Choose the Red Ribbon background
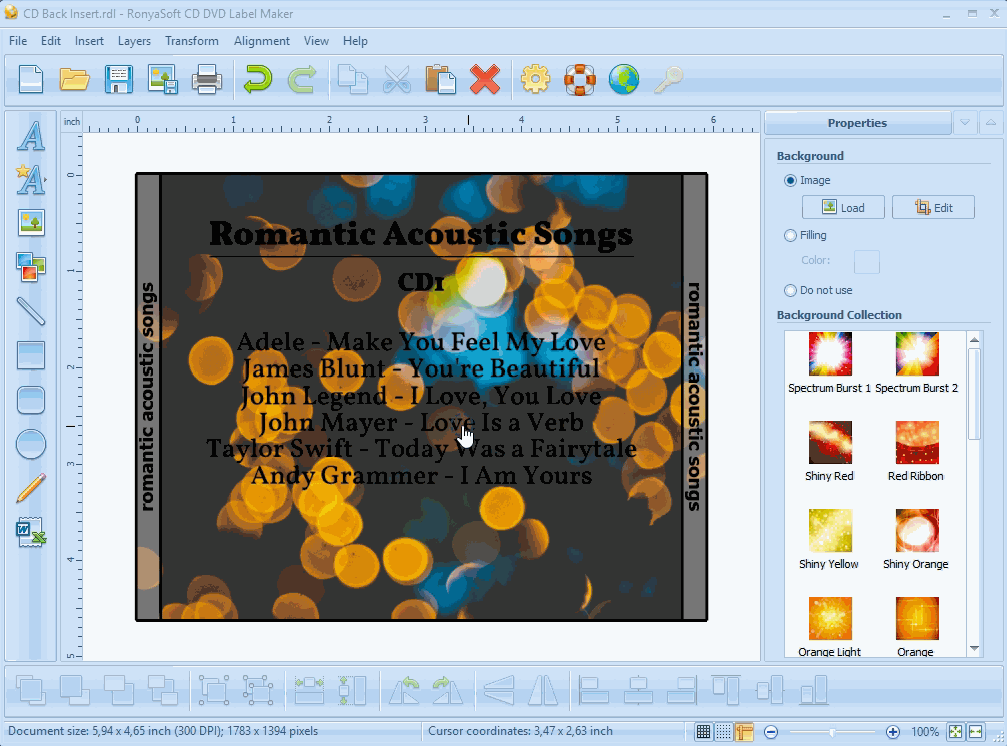 coord(916,451)
